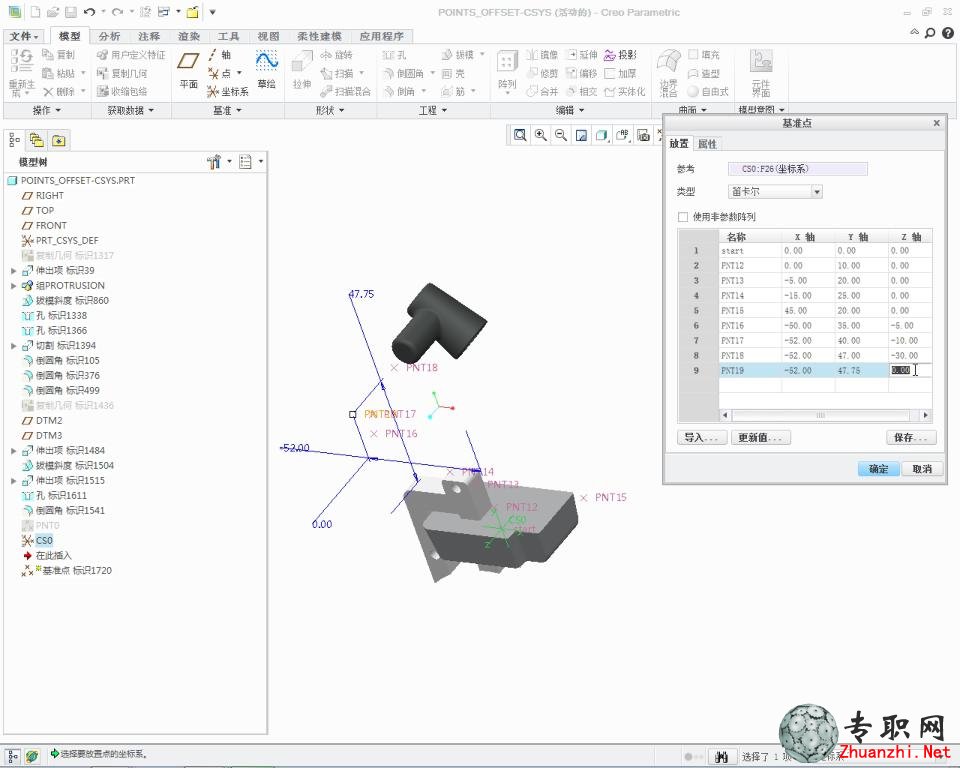960x768 pixels.
Task: Click the 导入... (Import) button
Action: pyautogui.click(x=702, y=437)
